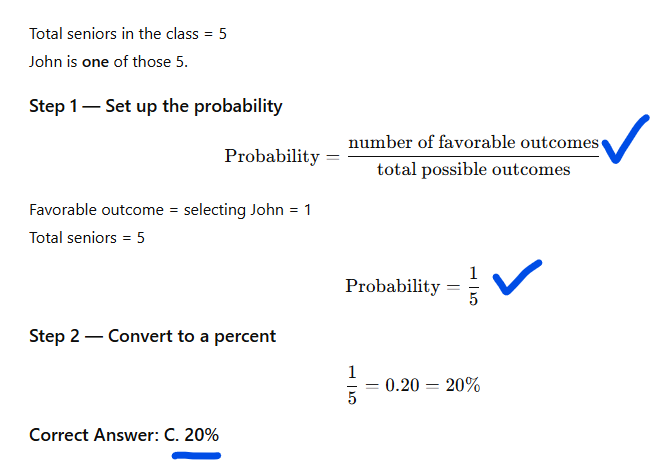This screenshot has height=462, width=651.
Task: Click the 1/5 fraction in the percent conversion
Action: pos(352,385)
